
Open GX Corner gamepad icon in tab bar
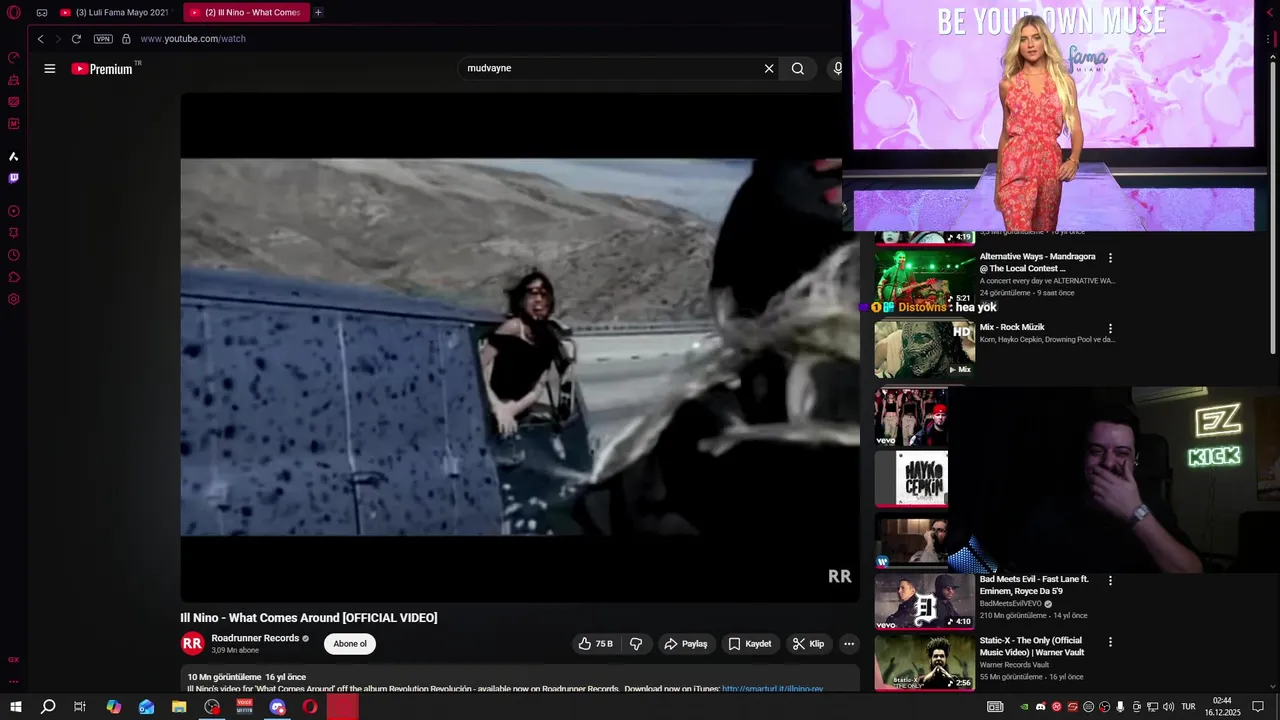(42, 13)
